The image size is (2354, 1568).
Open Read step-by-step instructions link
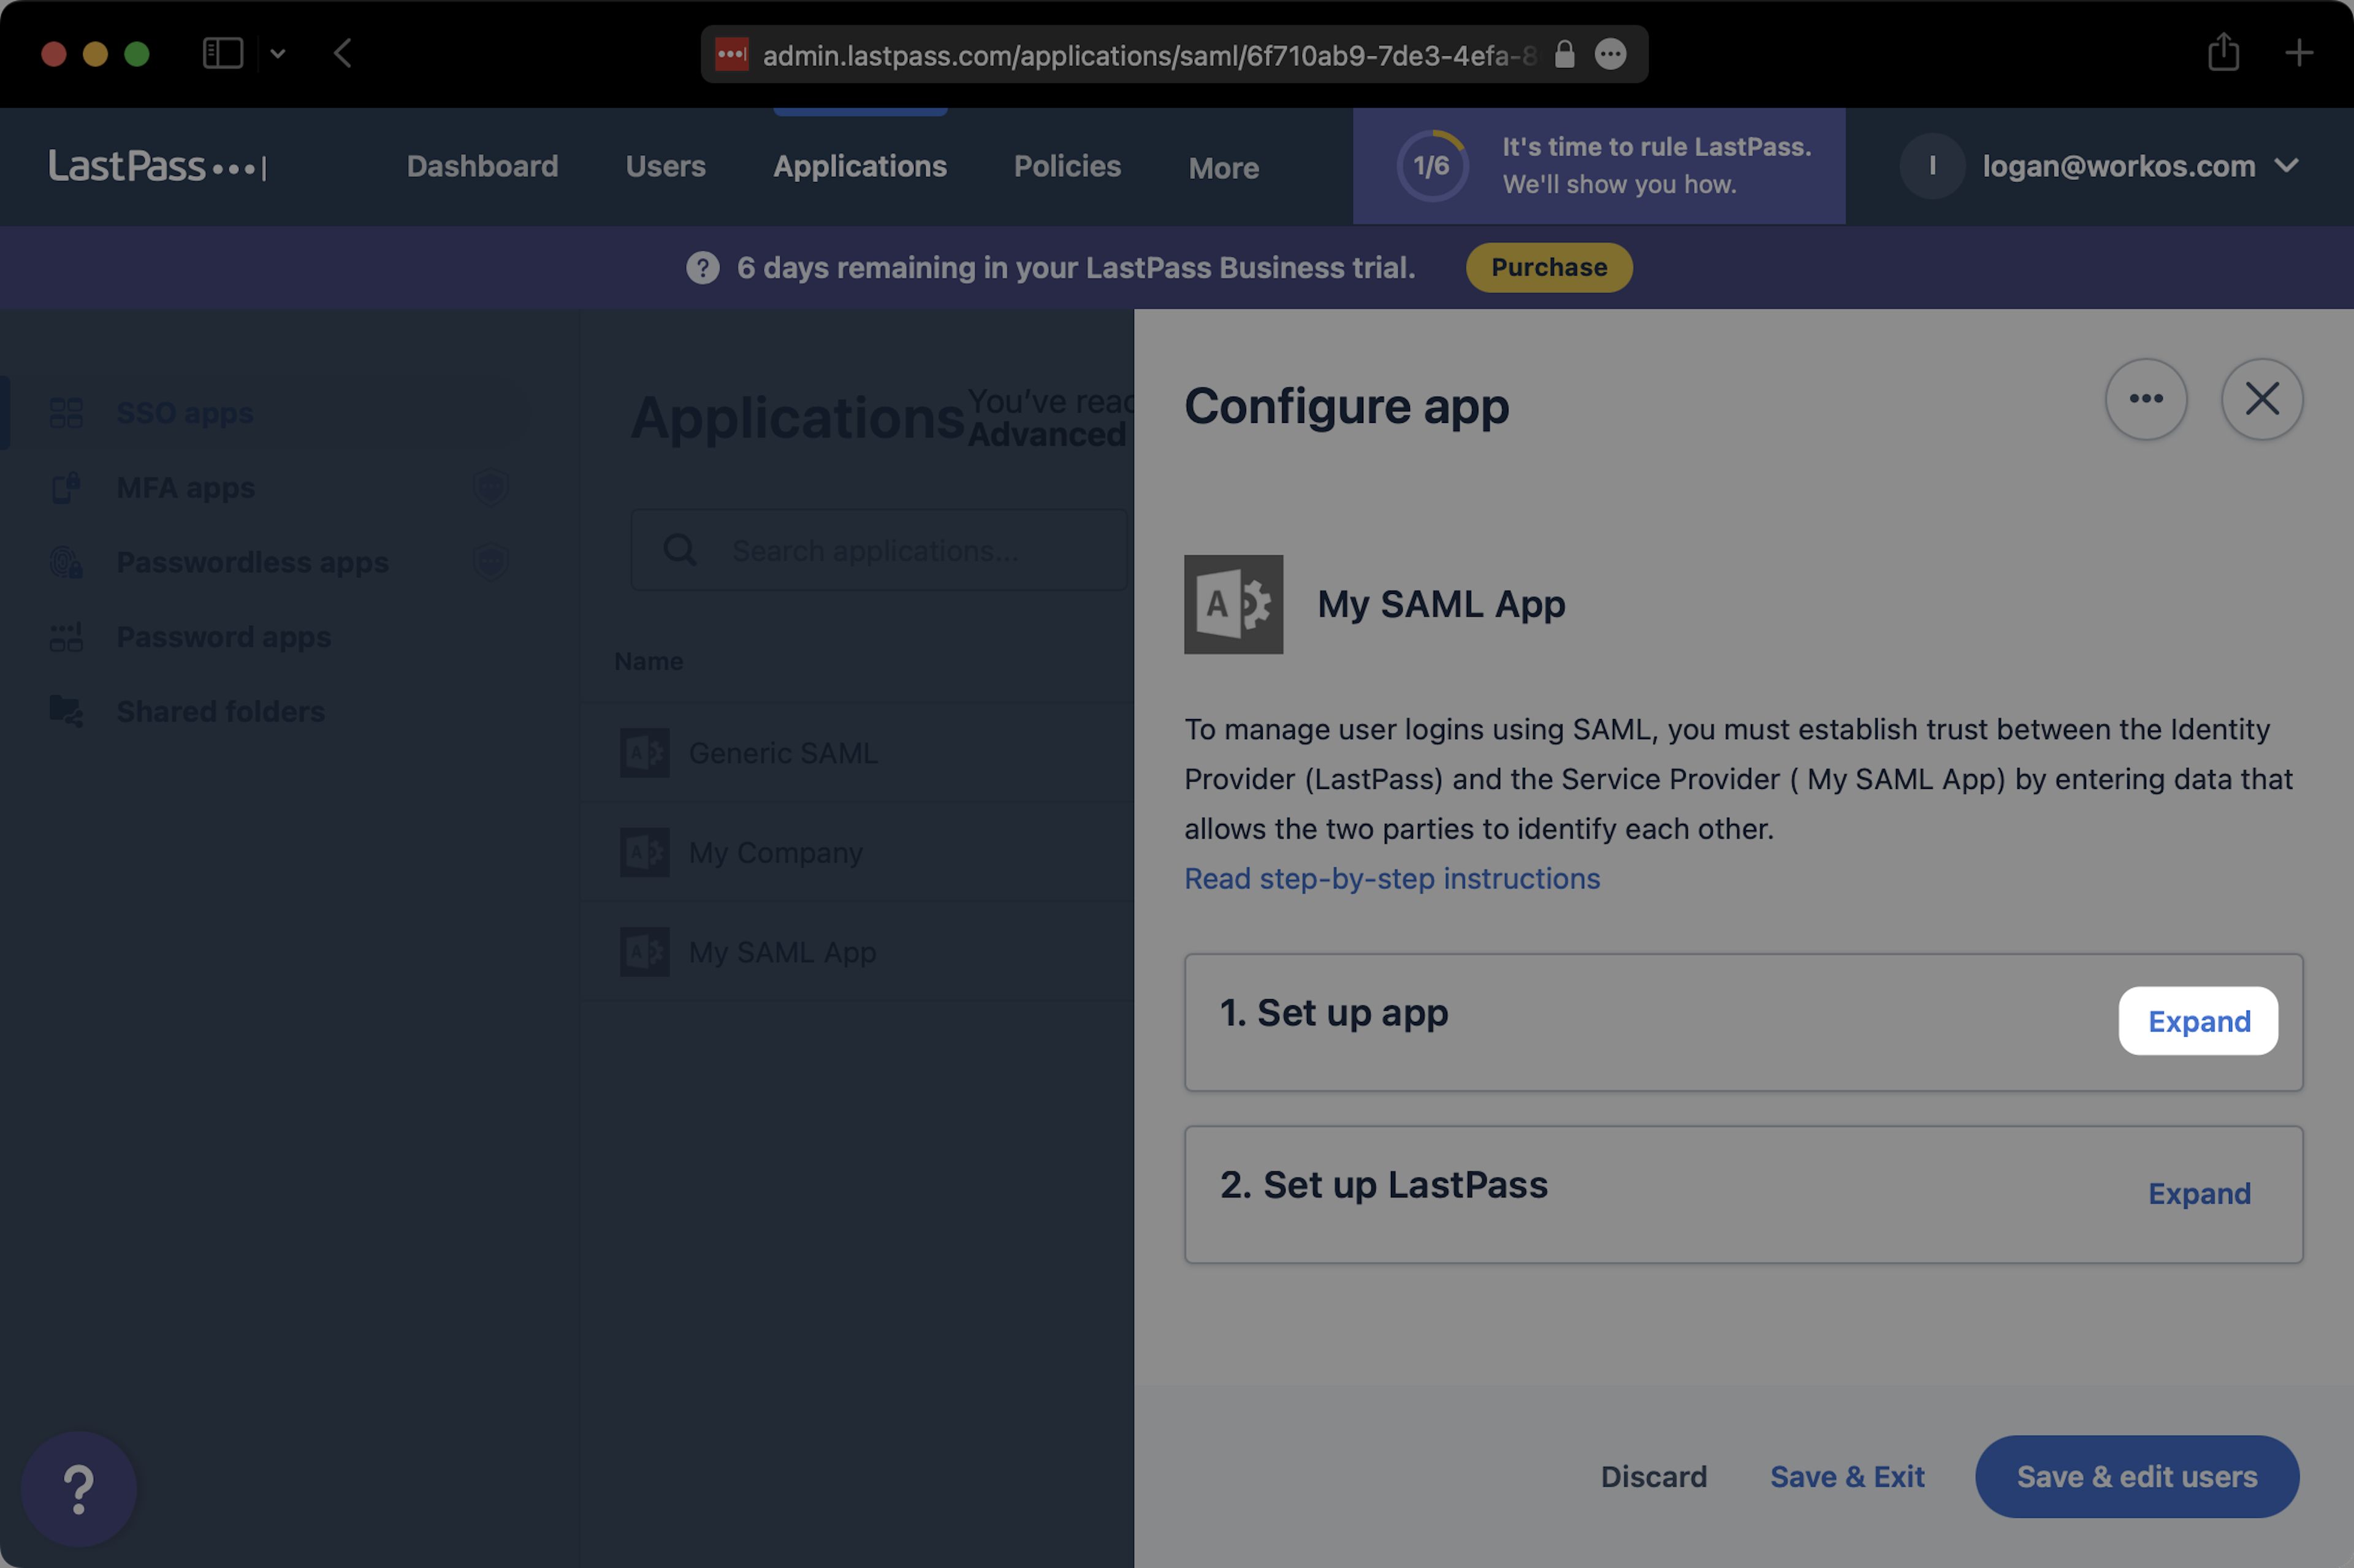click(1391, 878)
